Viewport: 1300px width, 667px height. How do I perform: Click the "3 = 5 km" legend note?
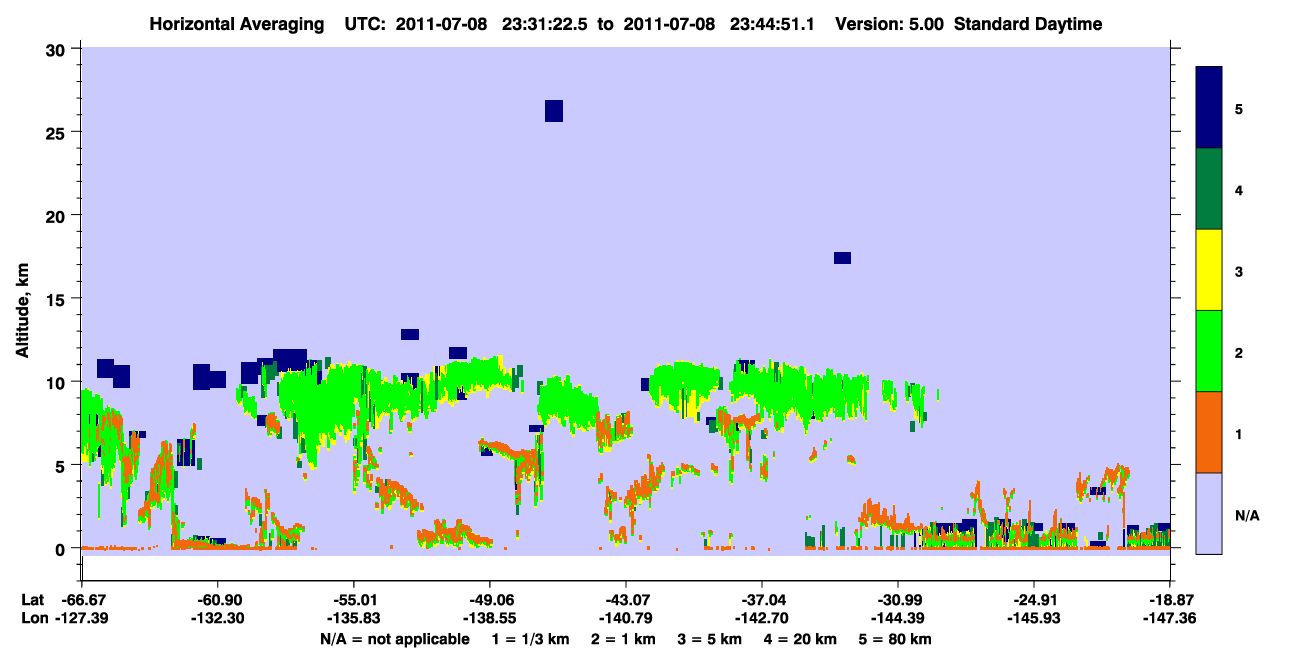point(710,639)
